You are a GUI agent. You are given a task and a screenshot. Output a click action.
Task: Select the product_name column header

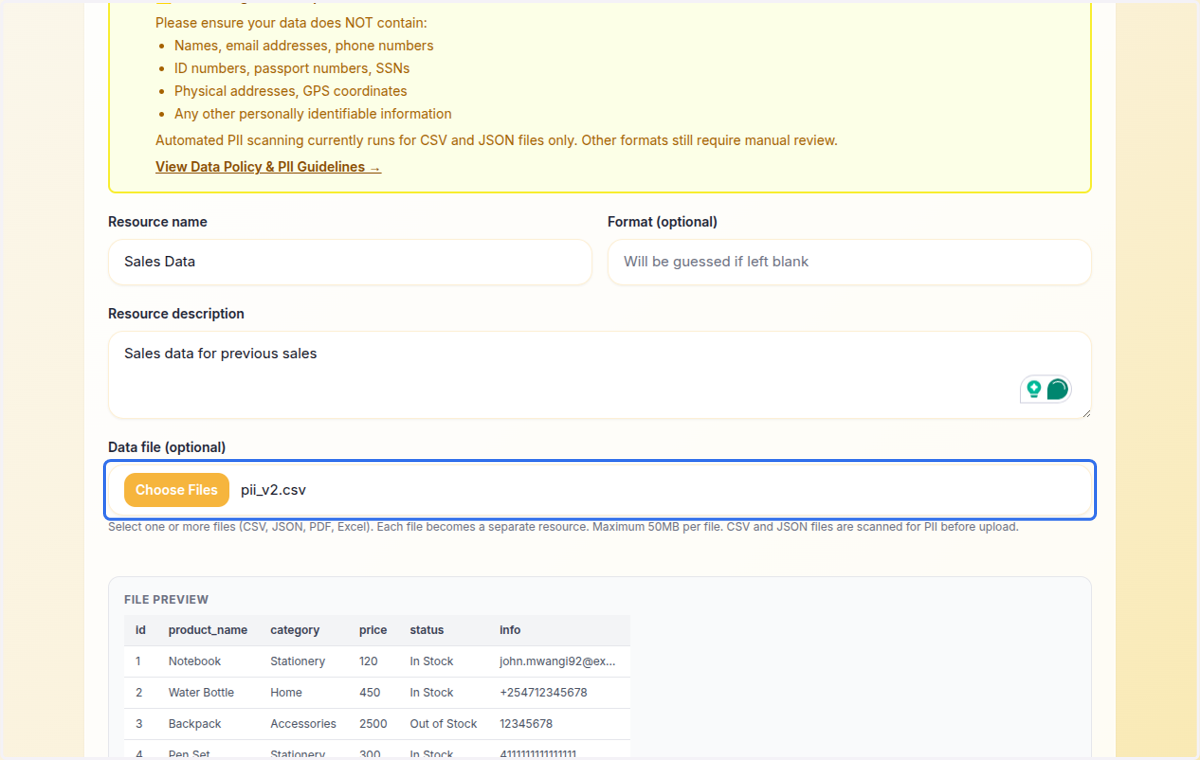pos(208,630)
